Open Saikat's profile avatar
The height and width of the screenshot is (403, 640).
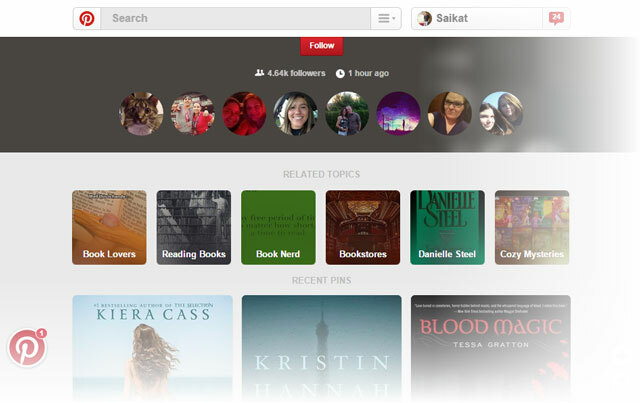click(424, 18)
